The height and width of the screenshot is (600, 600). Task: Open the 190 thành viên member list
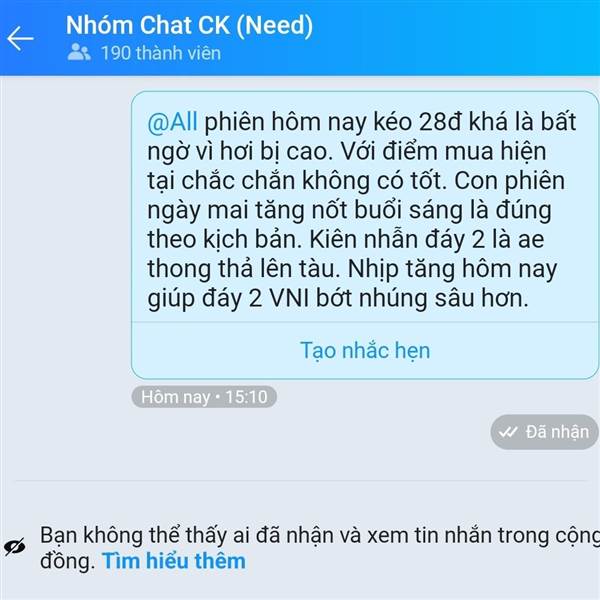pyautogui.click(x=161, y=53)
